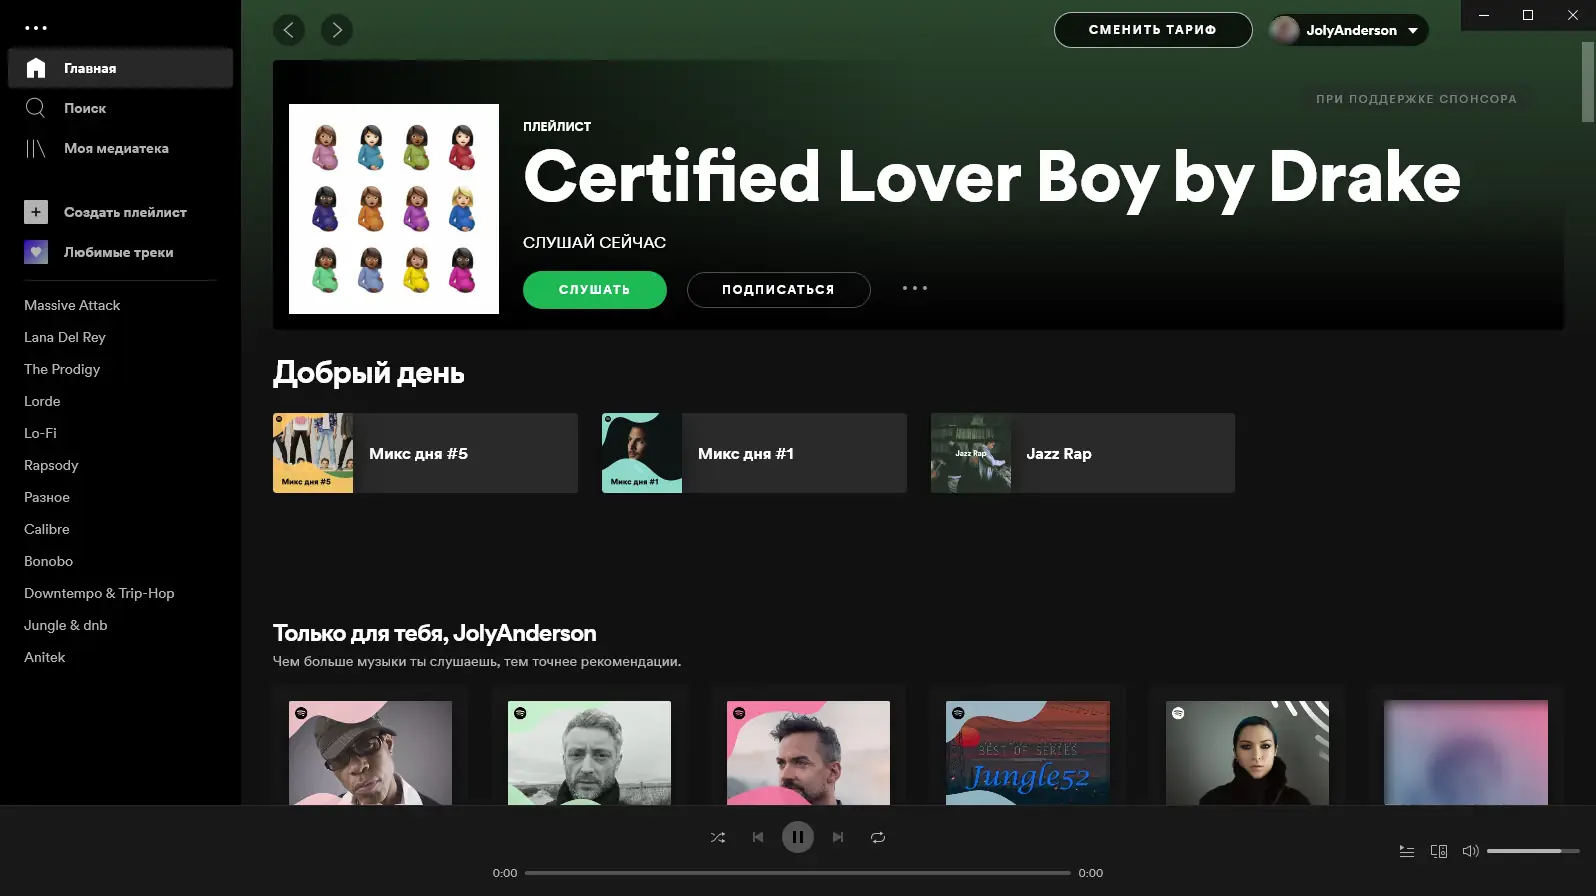
Task: Open the Lo-Fi playlist
Action: (x=40, y=433)
